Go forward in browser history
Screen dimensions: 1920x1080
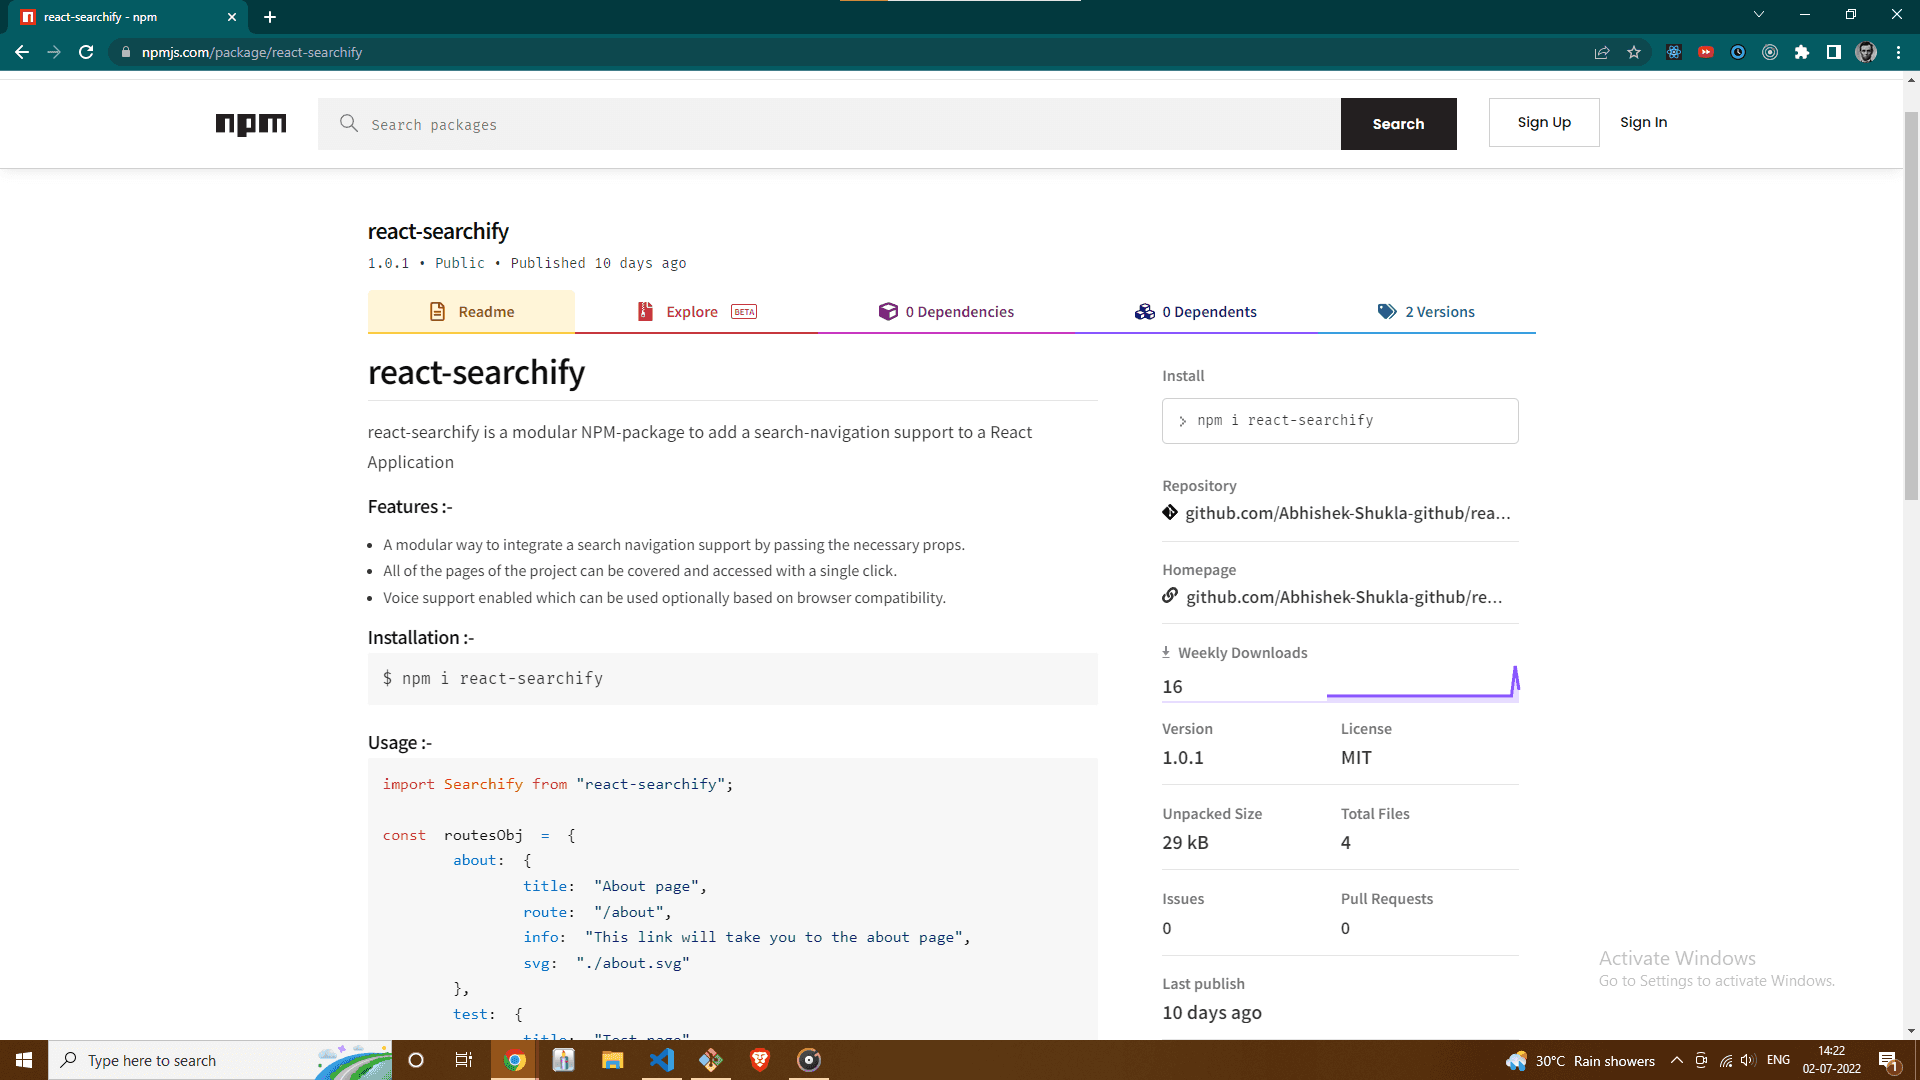54,52
